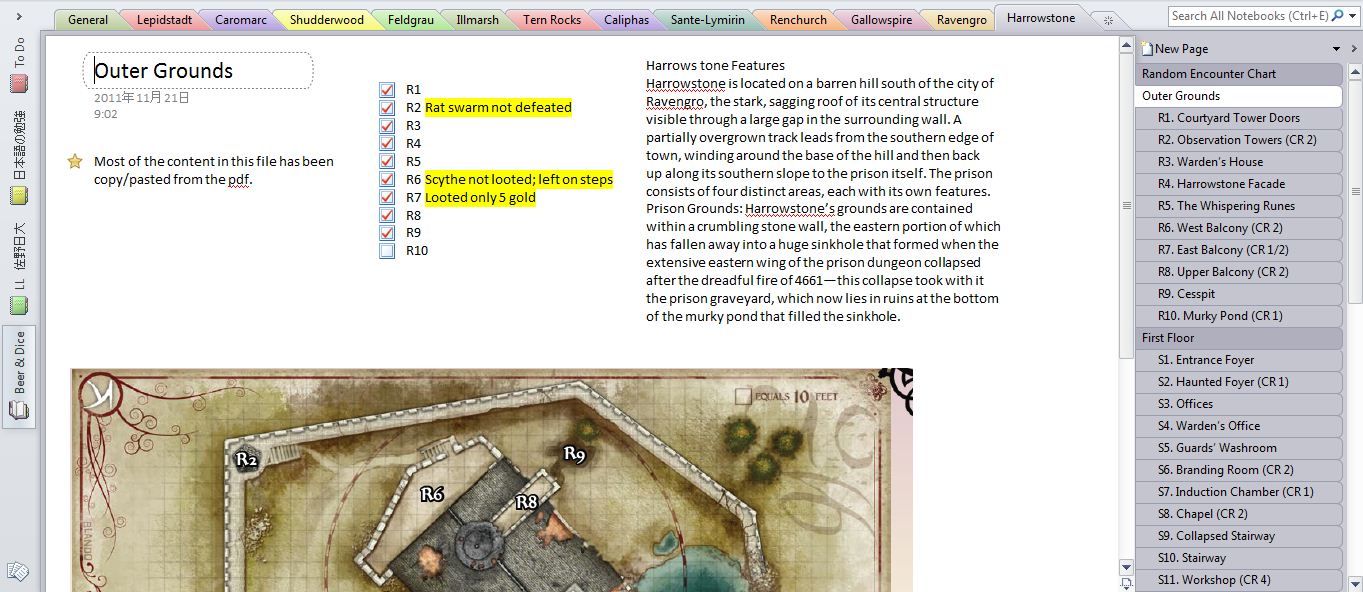
Task: Open the Random Encounter Chart page
Action: [1239, 74]
